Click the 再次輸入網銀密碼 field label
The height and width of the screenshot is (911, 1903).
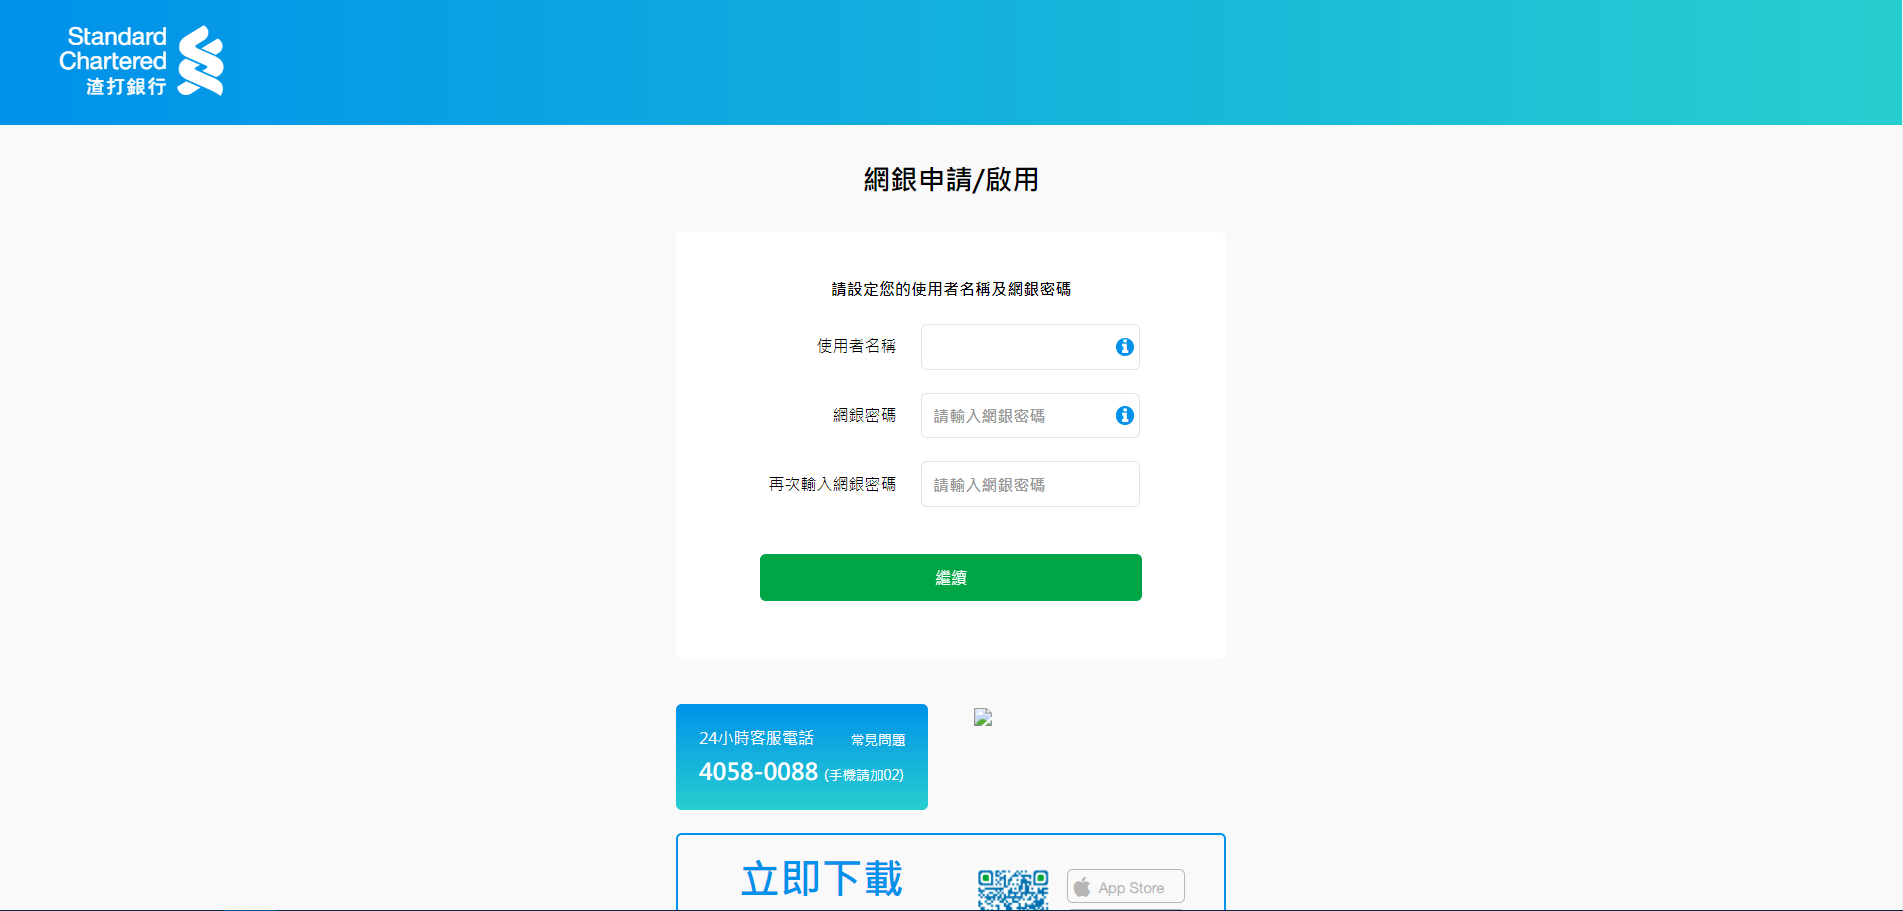click(x=832, y=484)
